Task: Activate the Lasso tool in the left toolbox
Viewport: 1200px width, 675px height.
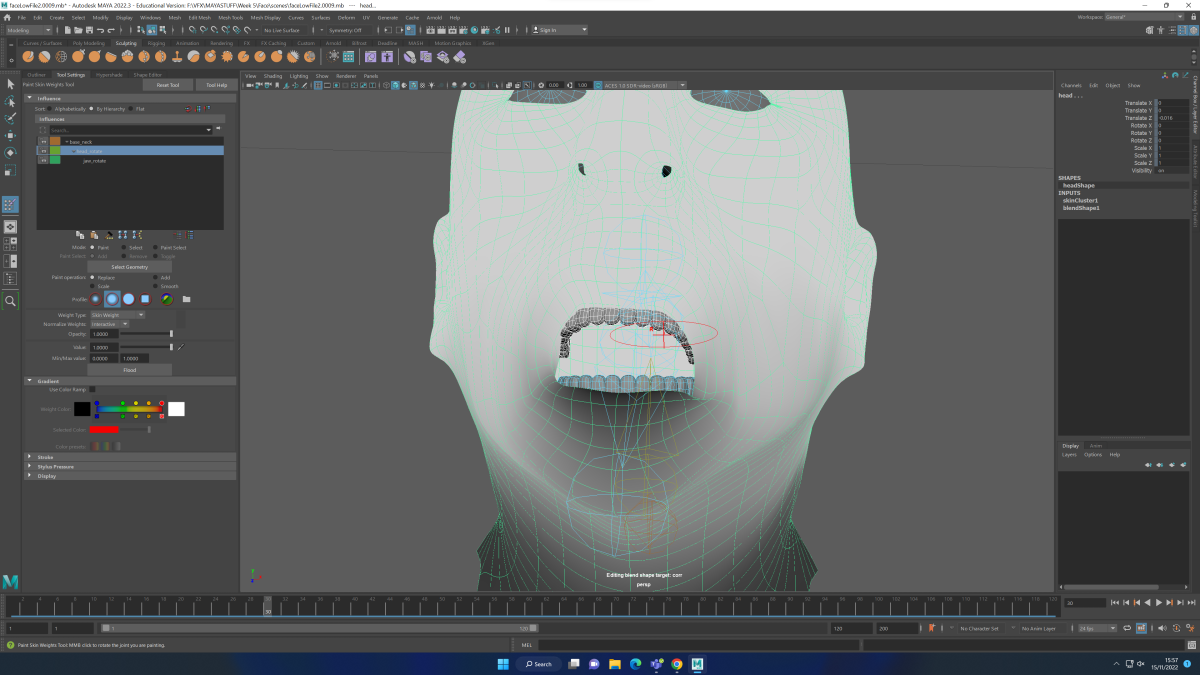Action: pyautogui.click(x=8, y=102)
